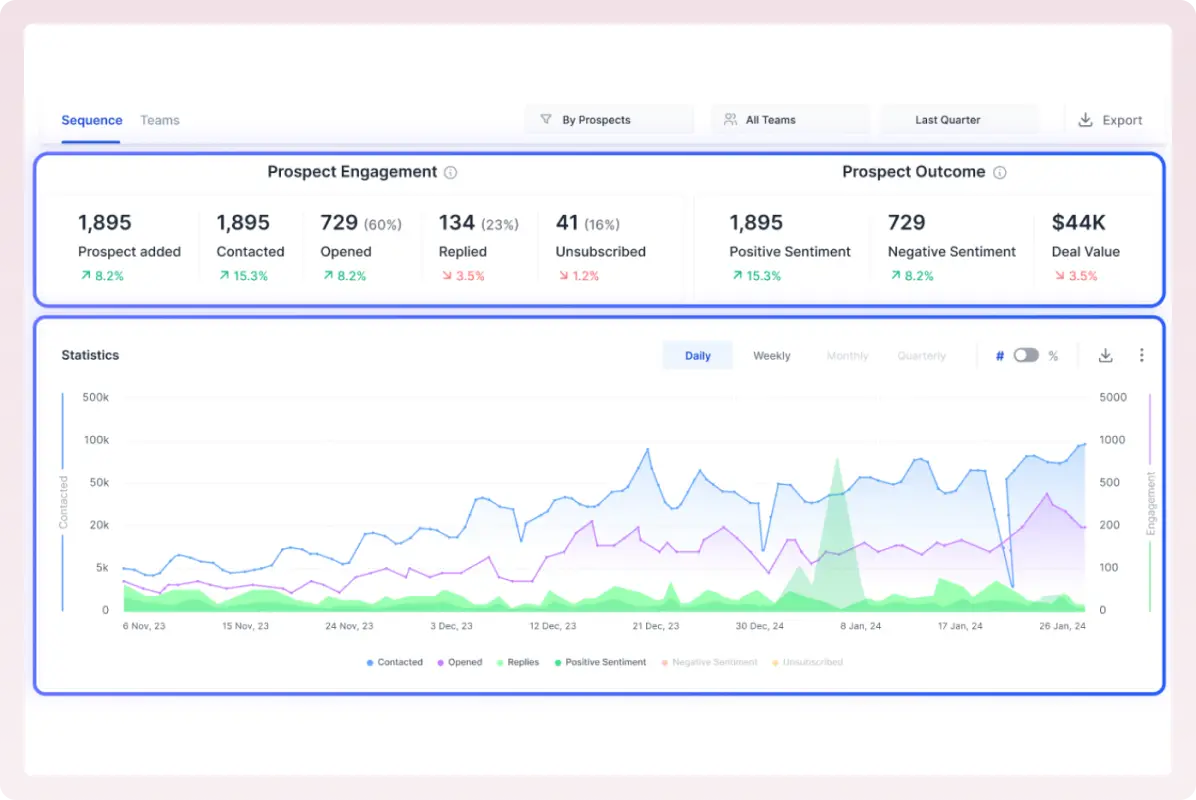This screenshot has height=800, width=1196.
Task: Hide the Contacted series in chart legend
Action: coord(394,662)
